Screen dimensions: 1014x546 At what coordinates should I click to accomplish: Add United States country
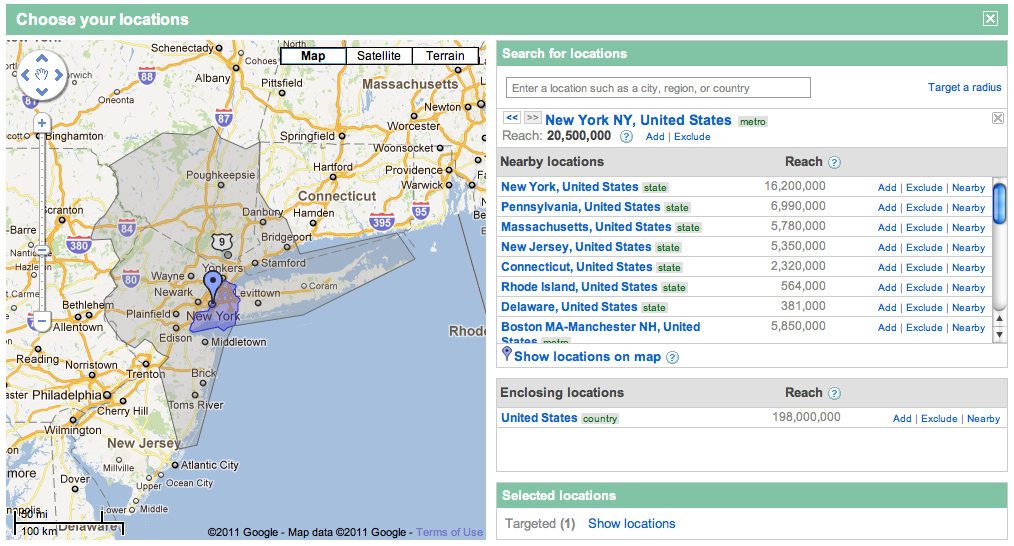click(902, 419)
